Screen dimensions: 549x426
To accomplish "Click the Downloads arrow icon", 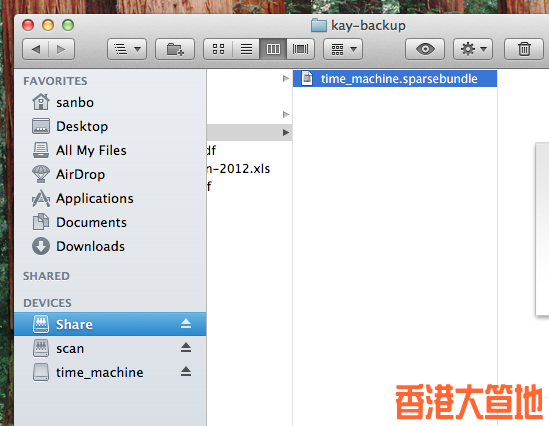I will [41, 246].
